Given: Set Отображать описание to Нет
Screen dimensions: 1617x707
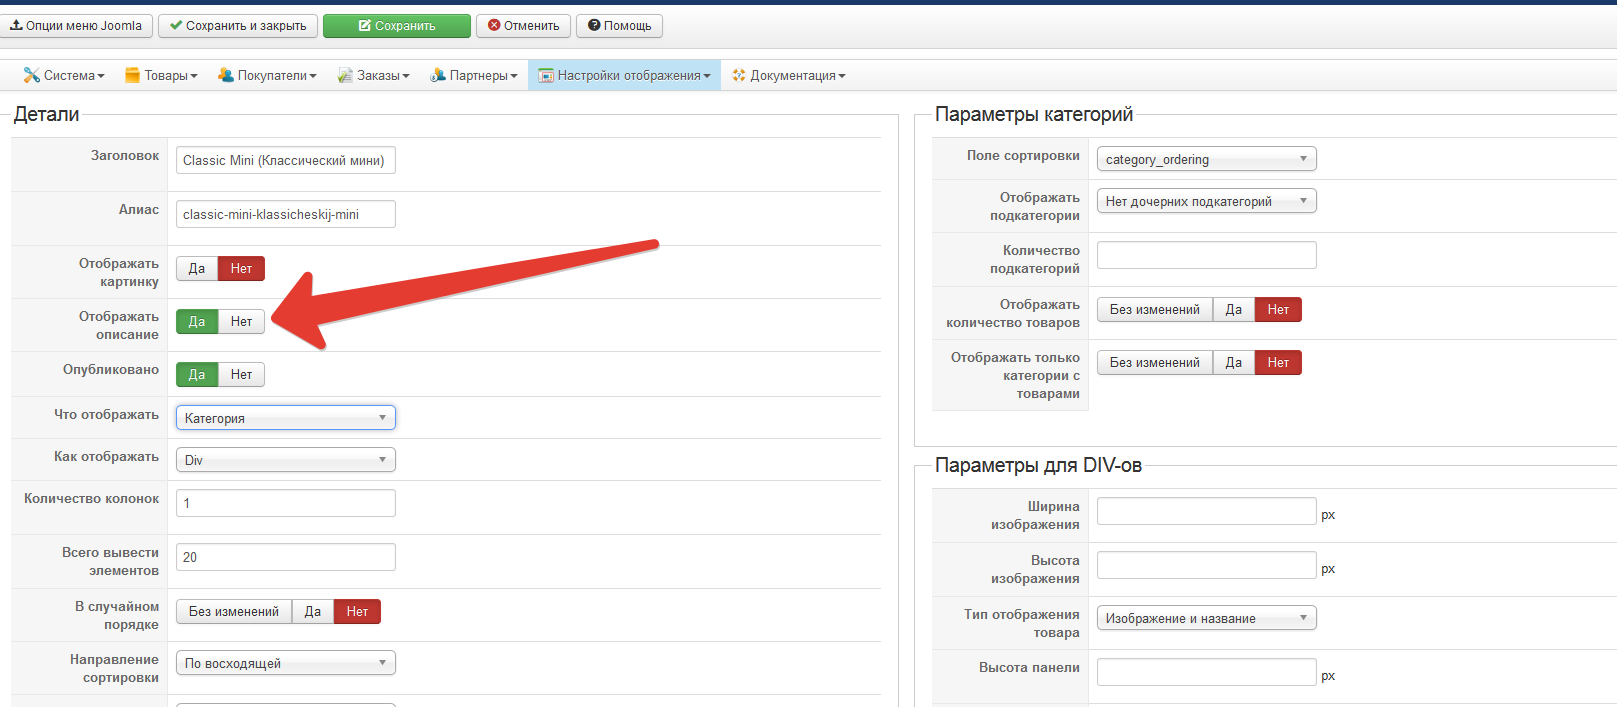Looking at the screenshot, I should tap(241, 321).
